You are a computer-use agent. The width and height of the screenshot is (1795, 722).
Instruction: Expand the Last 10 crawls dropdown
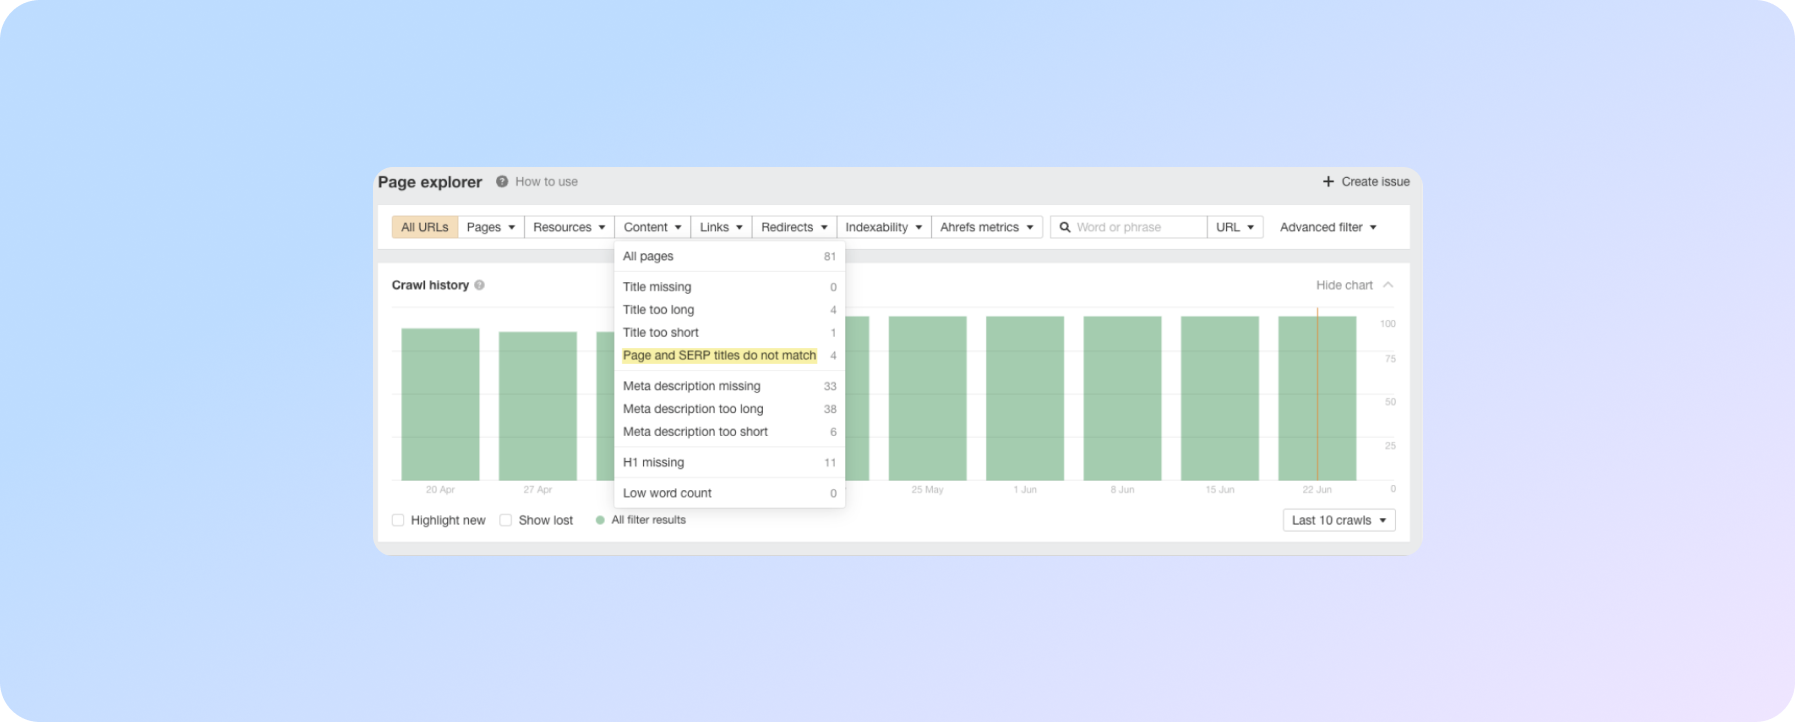tap(1338, 520)
